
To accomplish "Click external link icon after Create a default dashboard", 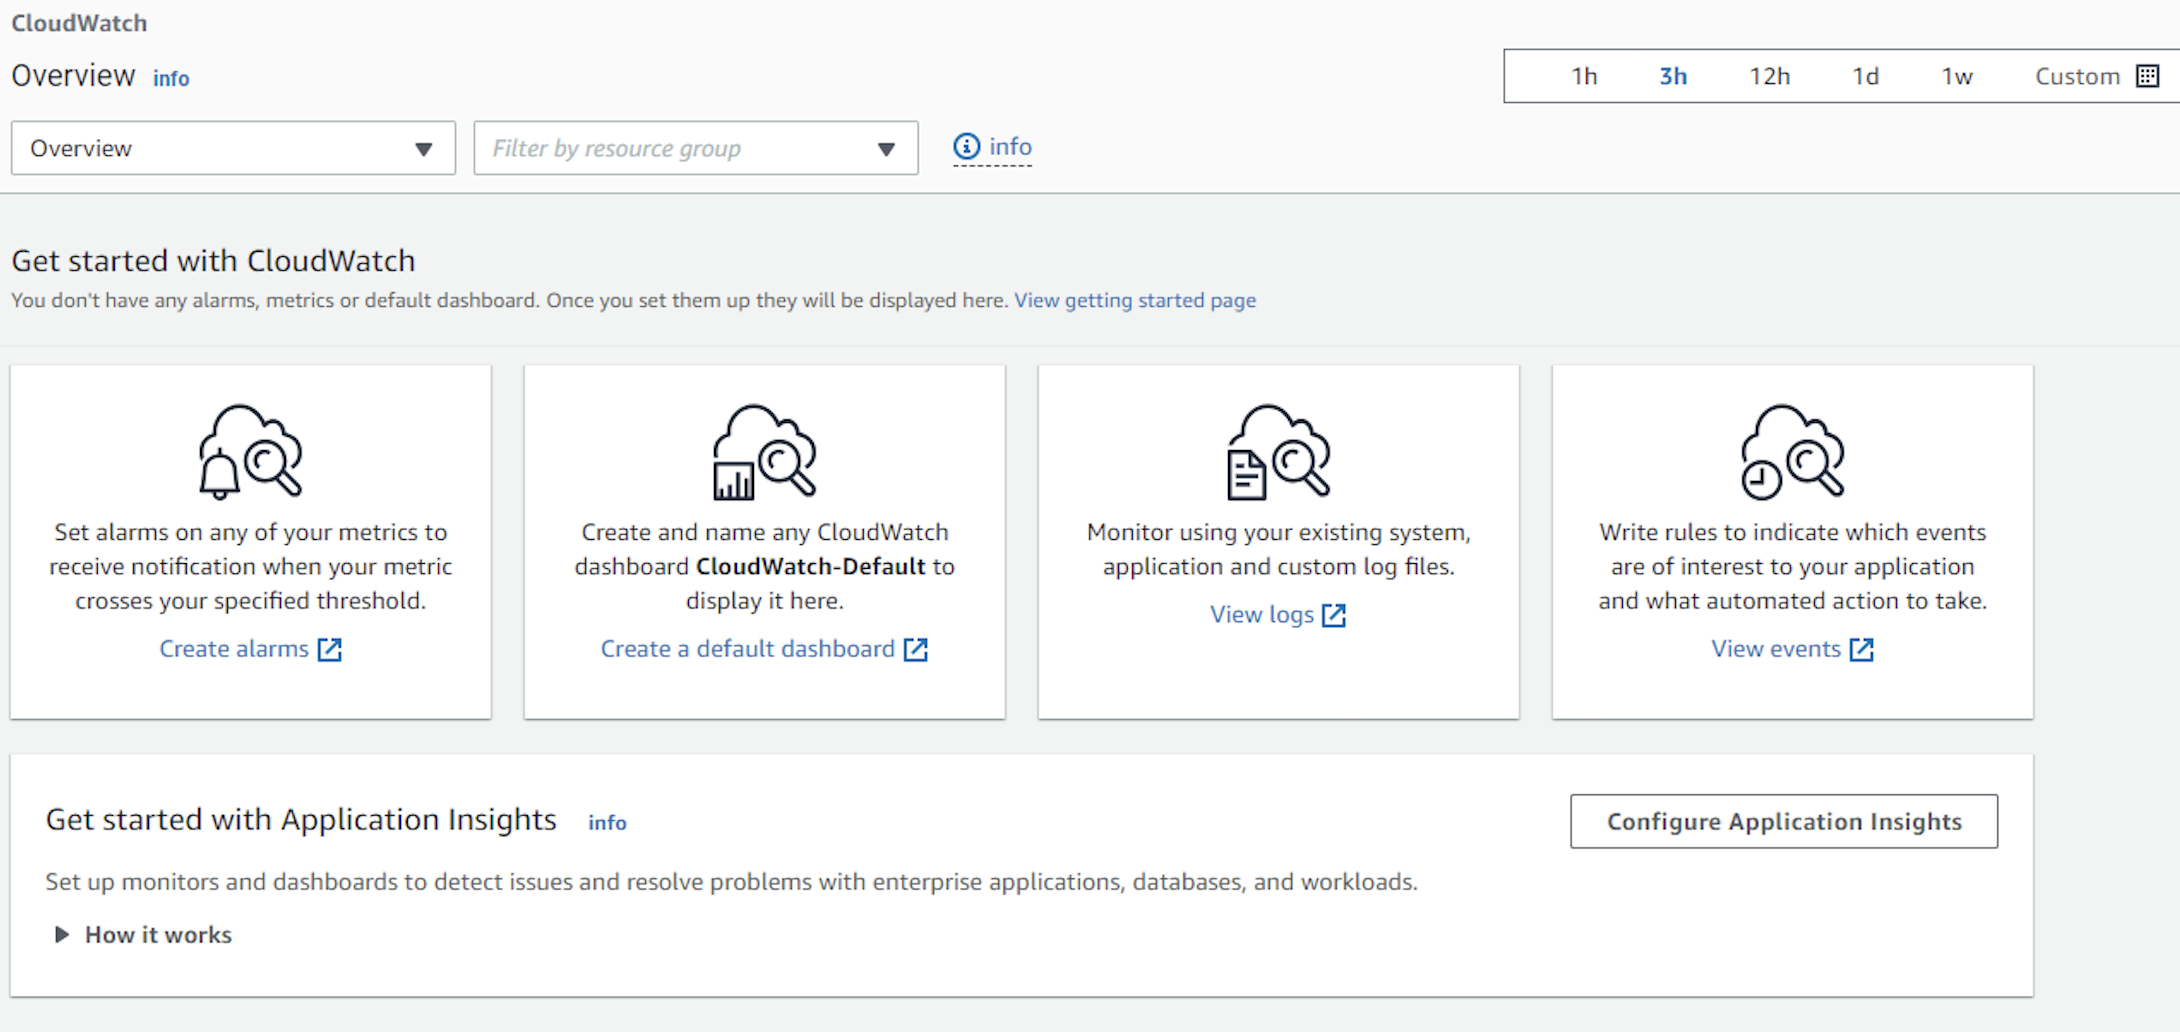I will coord(916,650).
